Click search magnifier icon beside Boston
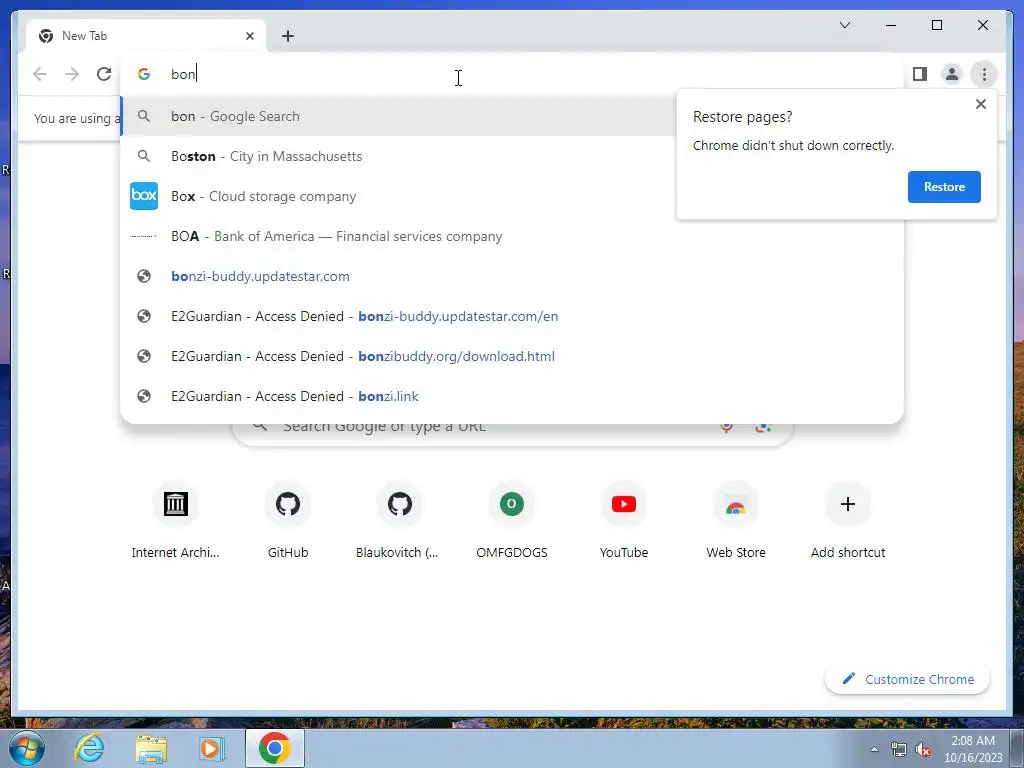The height and width of the screenshot is (768, 1024). point(144,156)
